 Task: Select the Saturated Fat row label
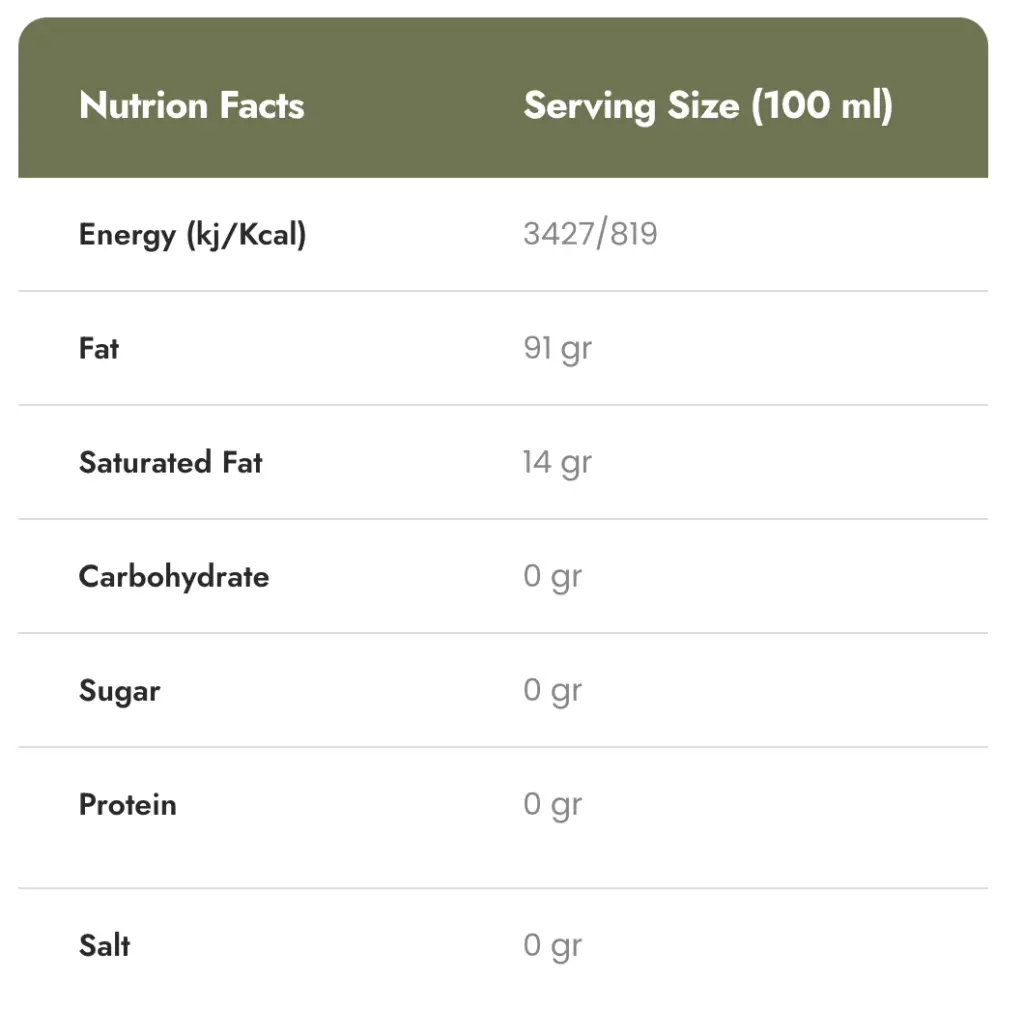coord(170,463)
